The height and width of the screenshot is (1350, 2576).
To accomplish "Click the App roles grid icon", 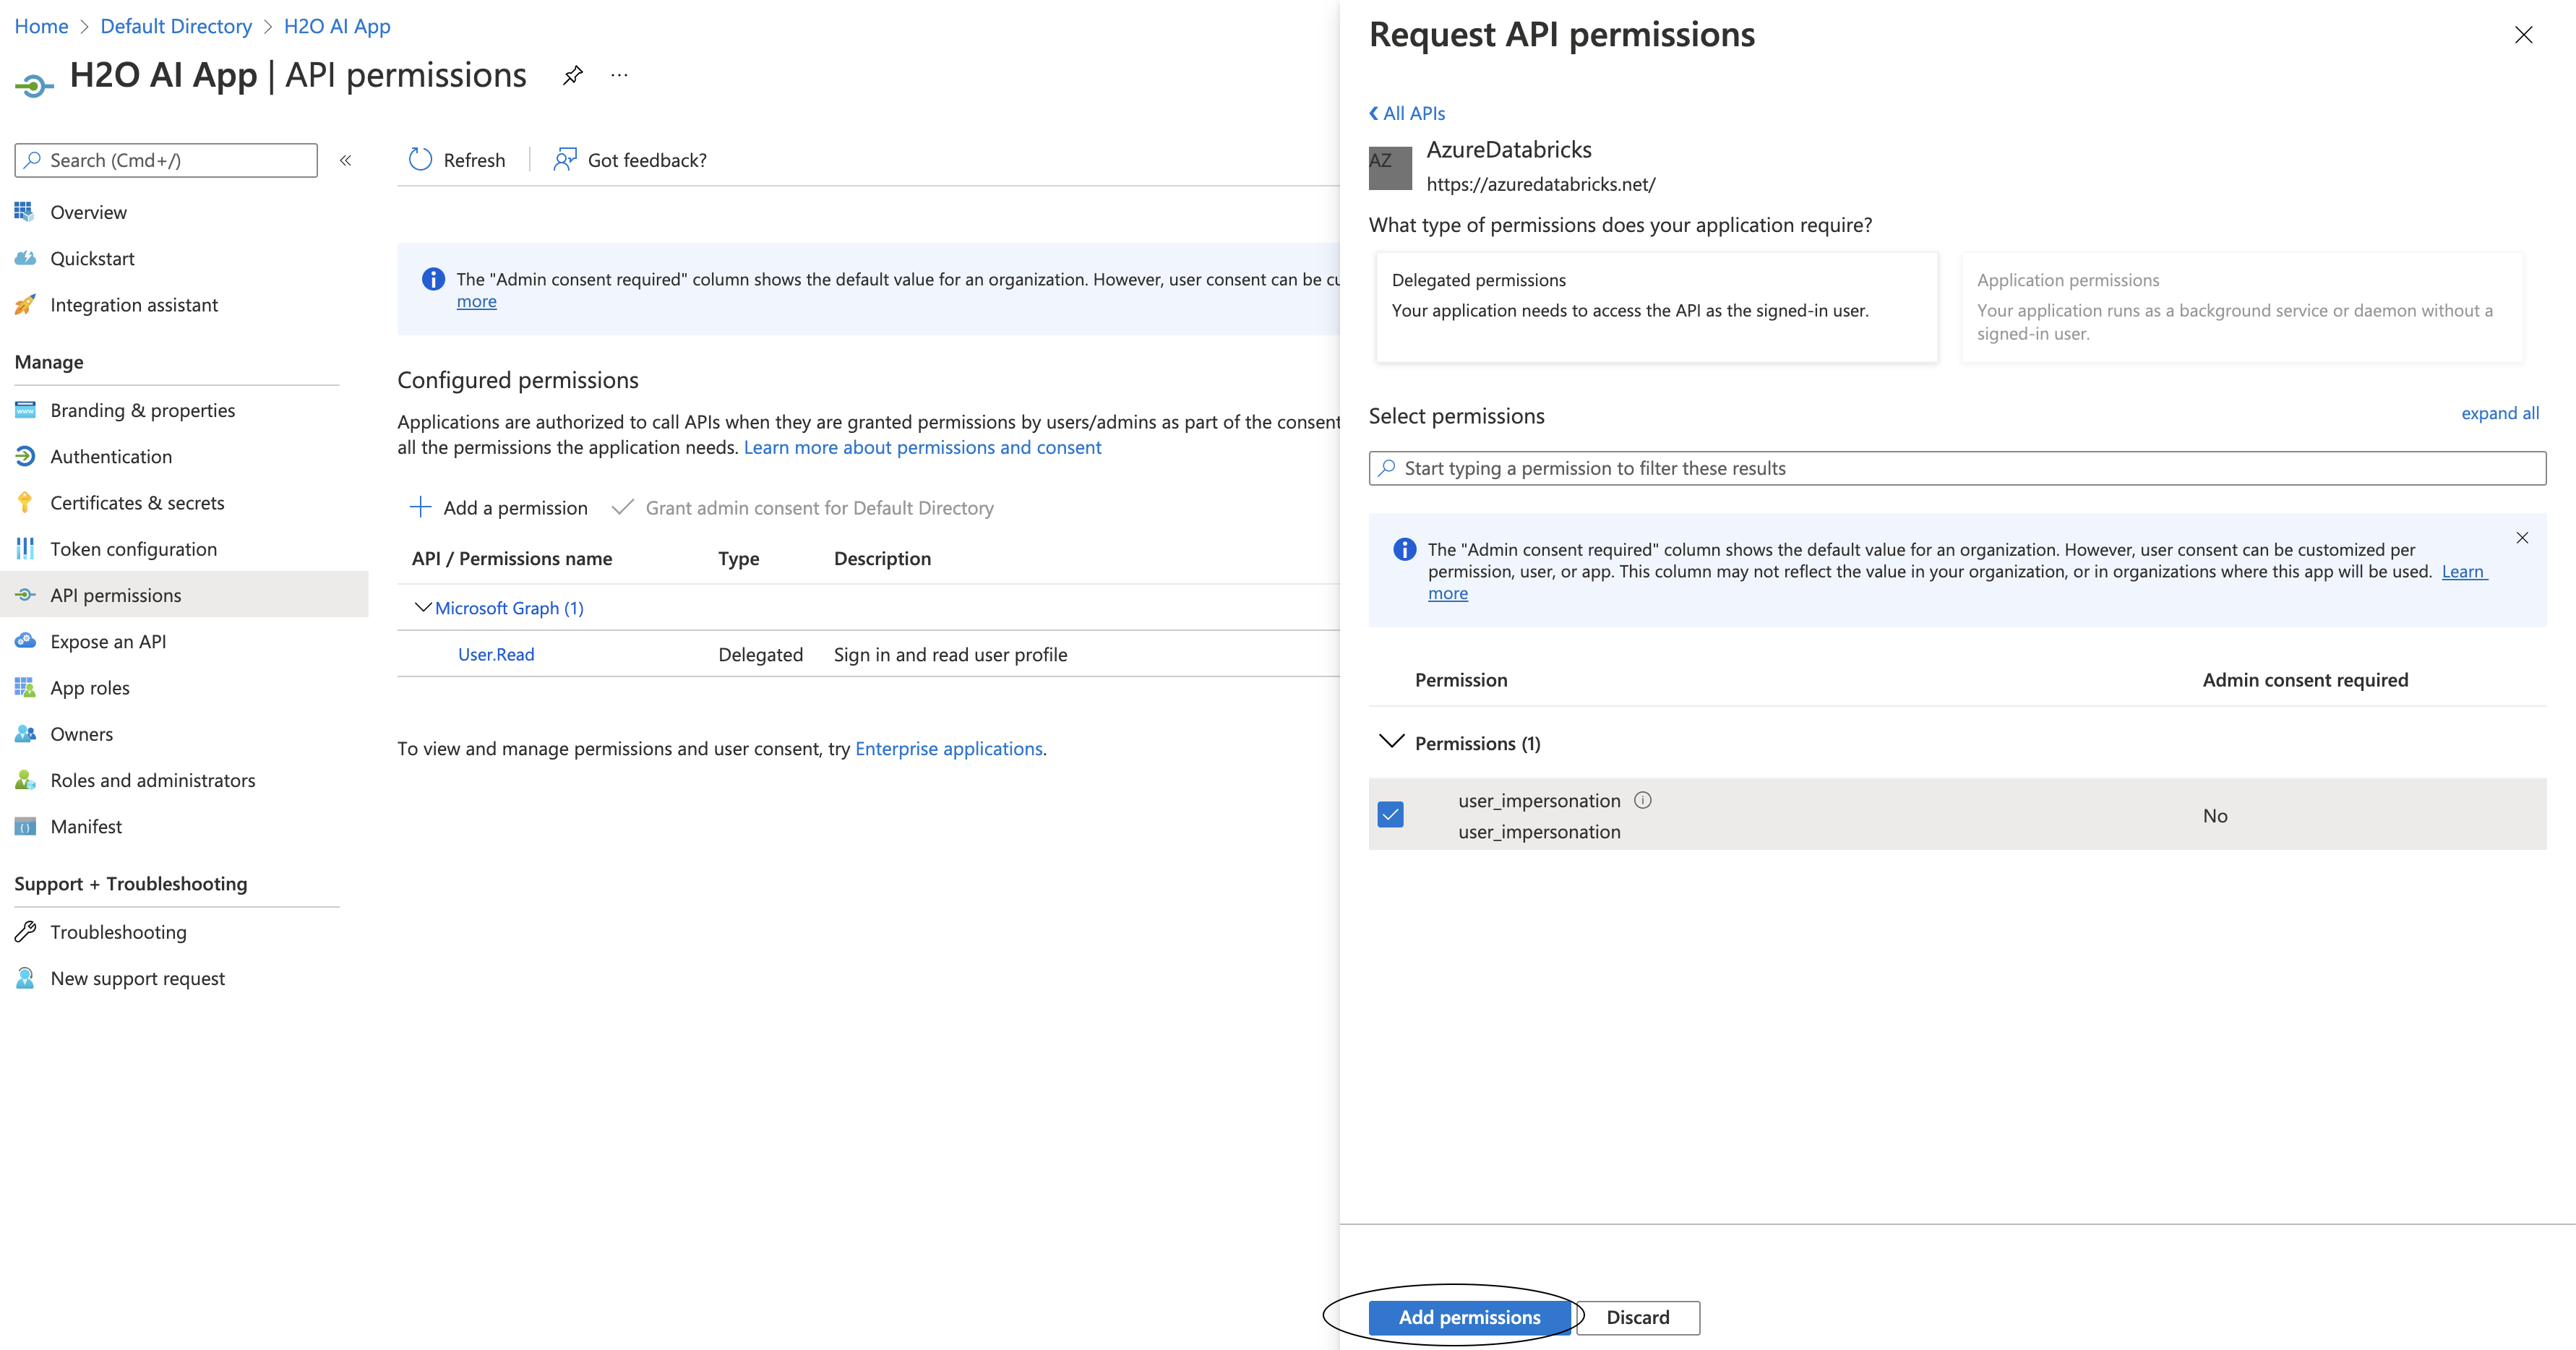I will click(x=25, y=688).
